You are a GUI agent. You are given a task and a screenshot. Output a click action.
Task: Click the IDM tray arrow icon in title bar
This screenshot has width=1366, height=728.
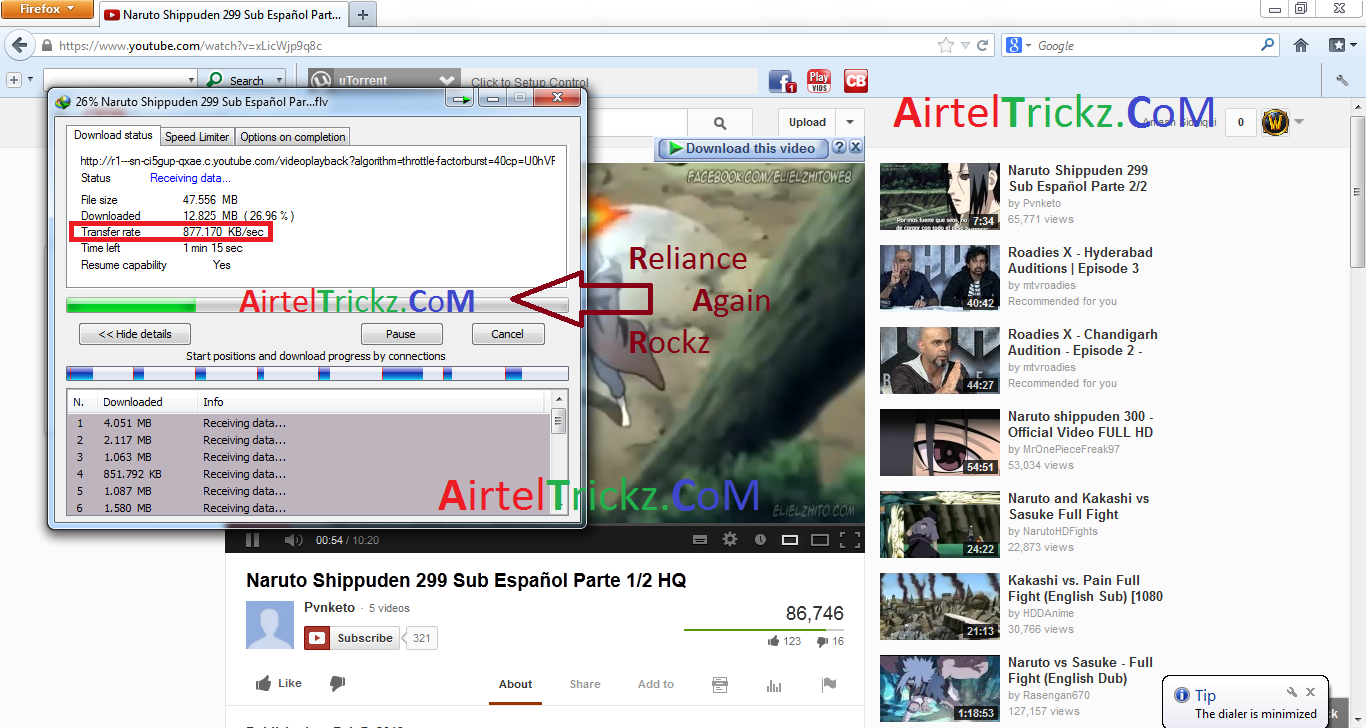(461, 99)
